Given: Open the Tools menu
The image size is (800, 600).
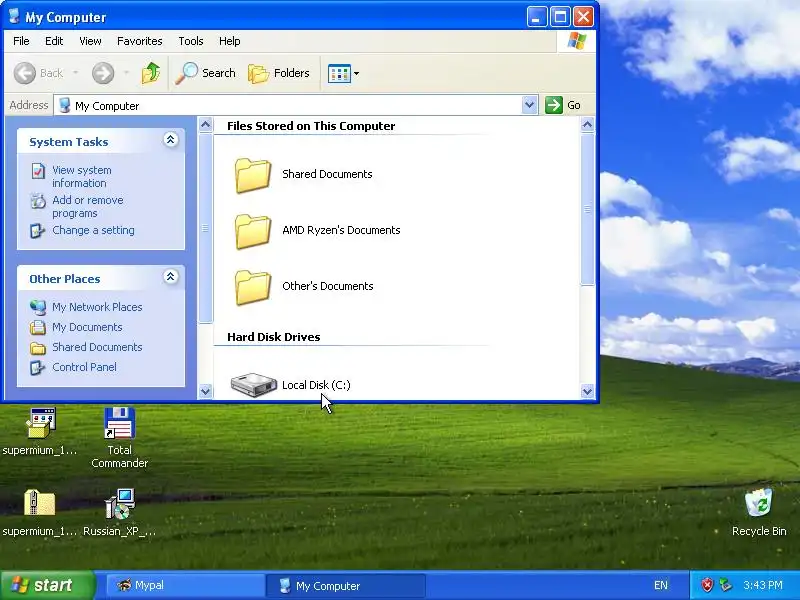Looking at the screenshot, I should 191,41.
